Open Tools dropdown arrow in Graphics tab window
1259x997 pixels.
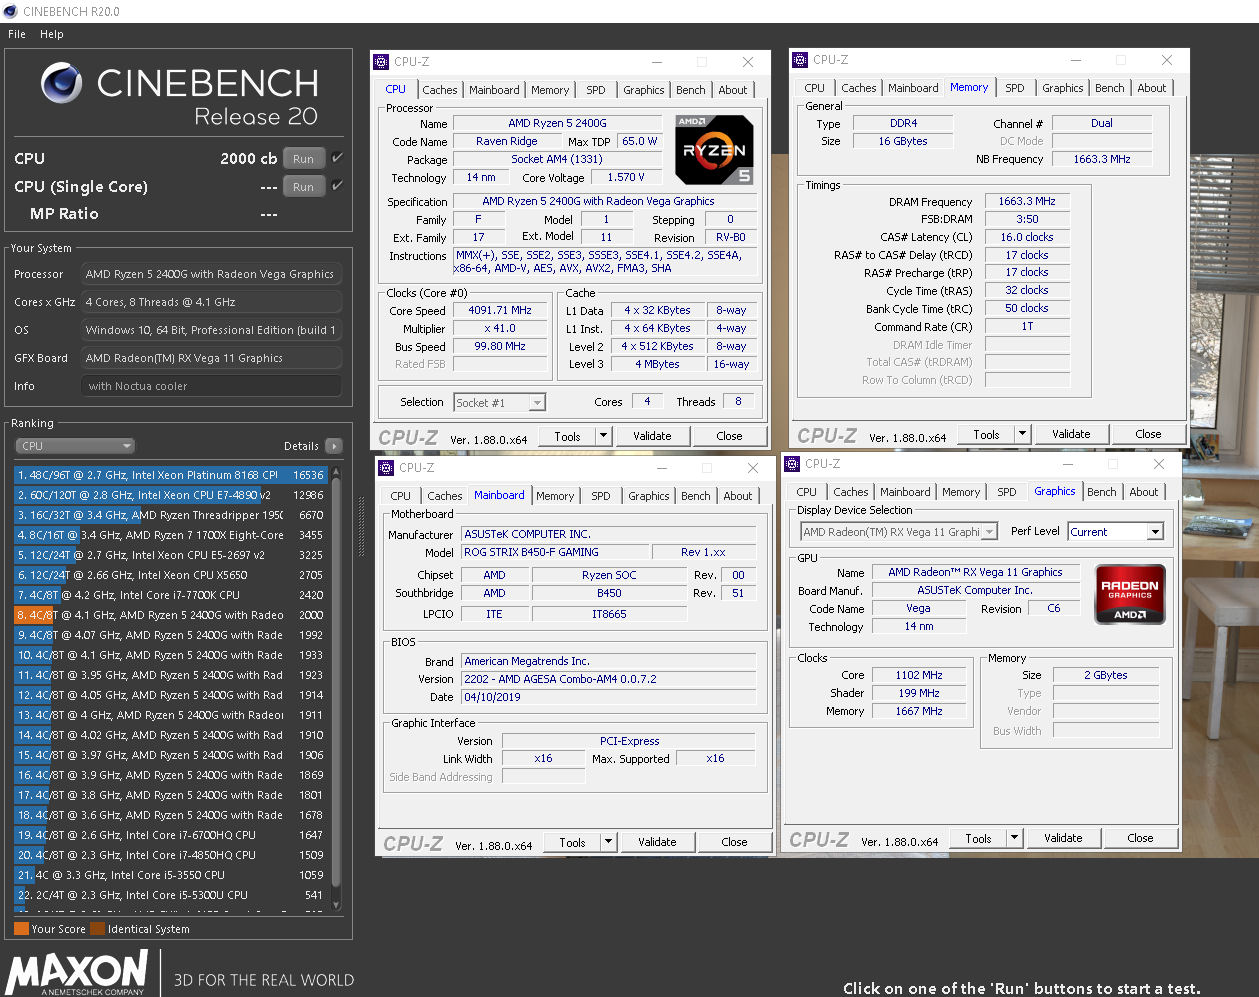tap(1014, 838)
